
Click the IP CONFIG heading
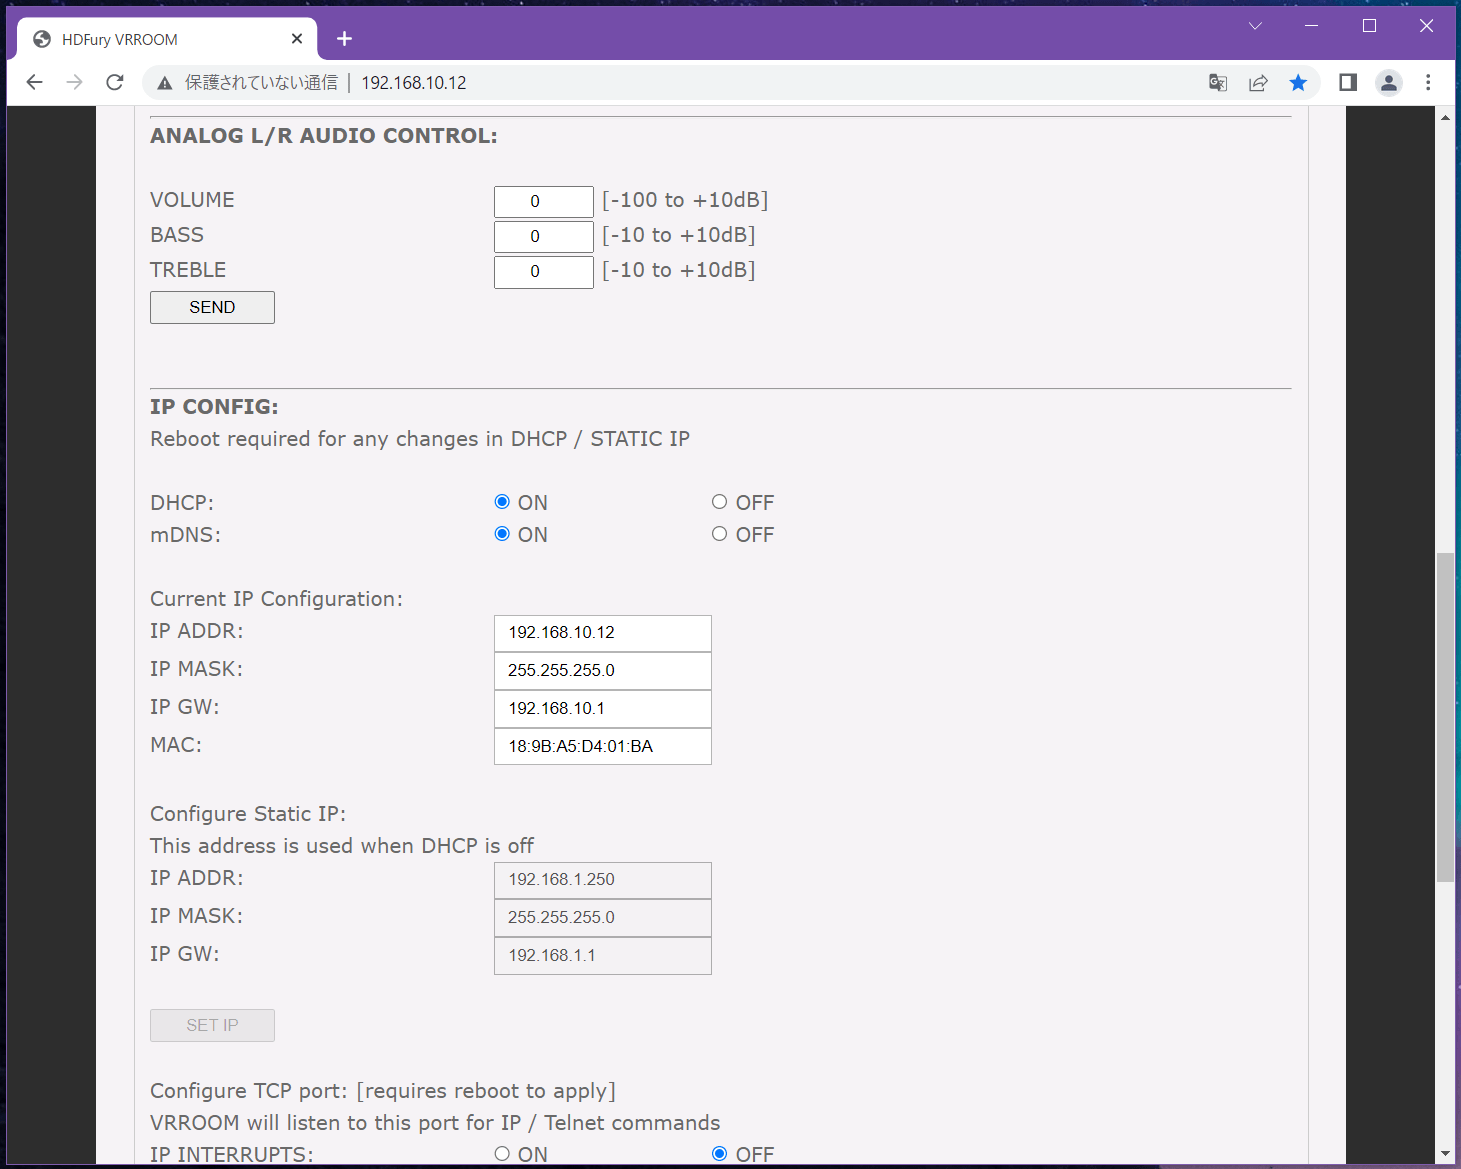pos(214,407)
